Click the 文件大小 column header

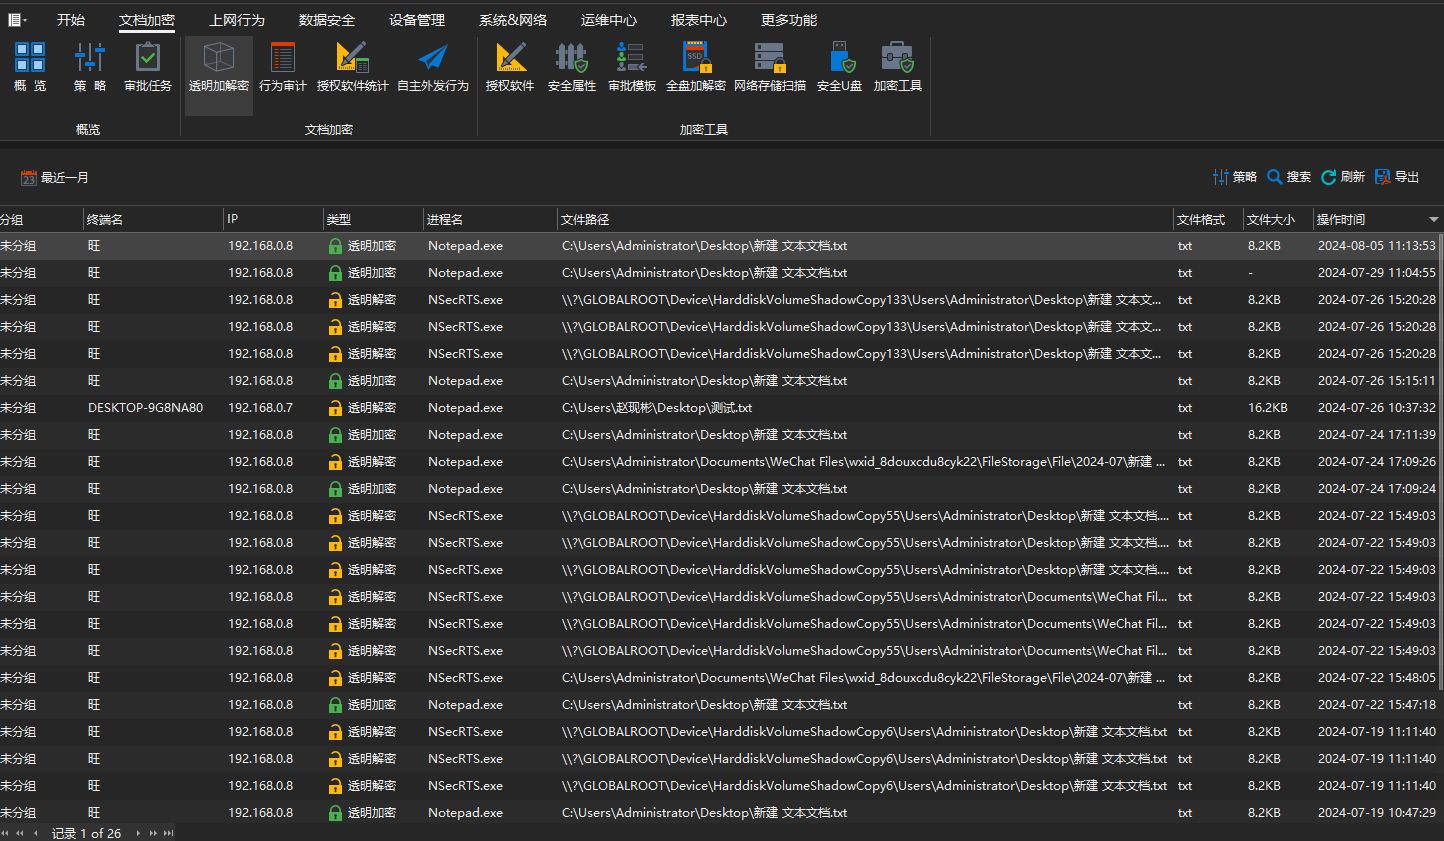coord(1277,219)
